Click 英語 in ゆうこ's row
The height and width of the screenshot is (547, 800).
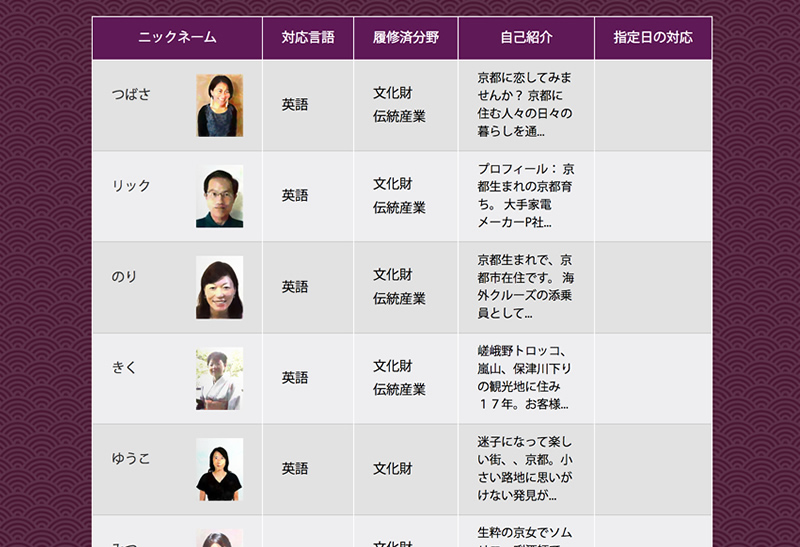[295, 468]
